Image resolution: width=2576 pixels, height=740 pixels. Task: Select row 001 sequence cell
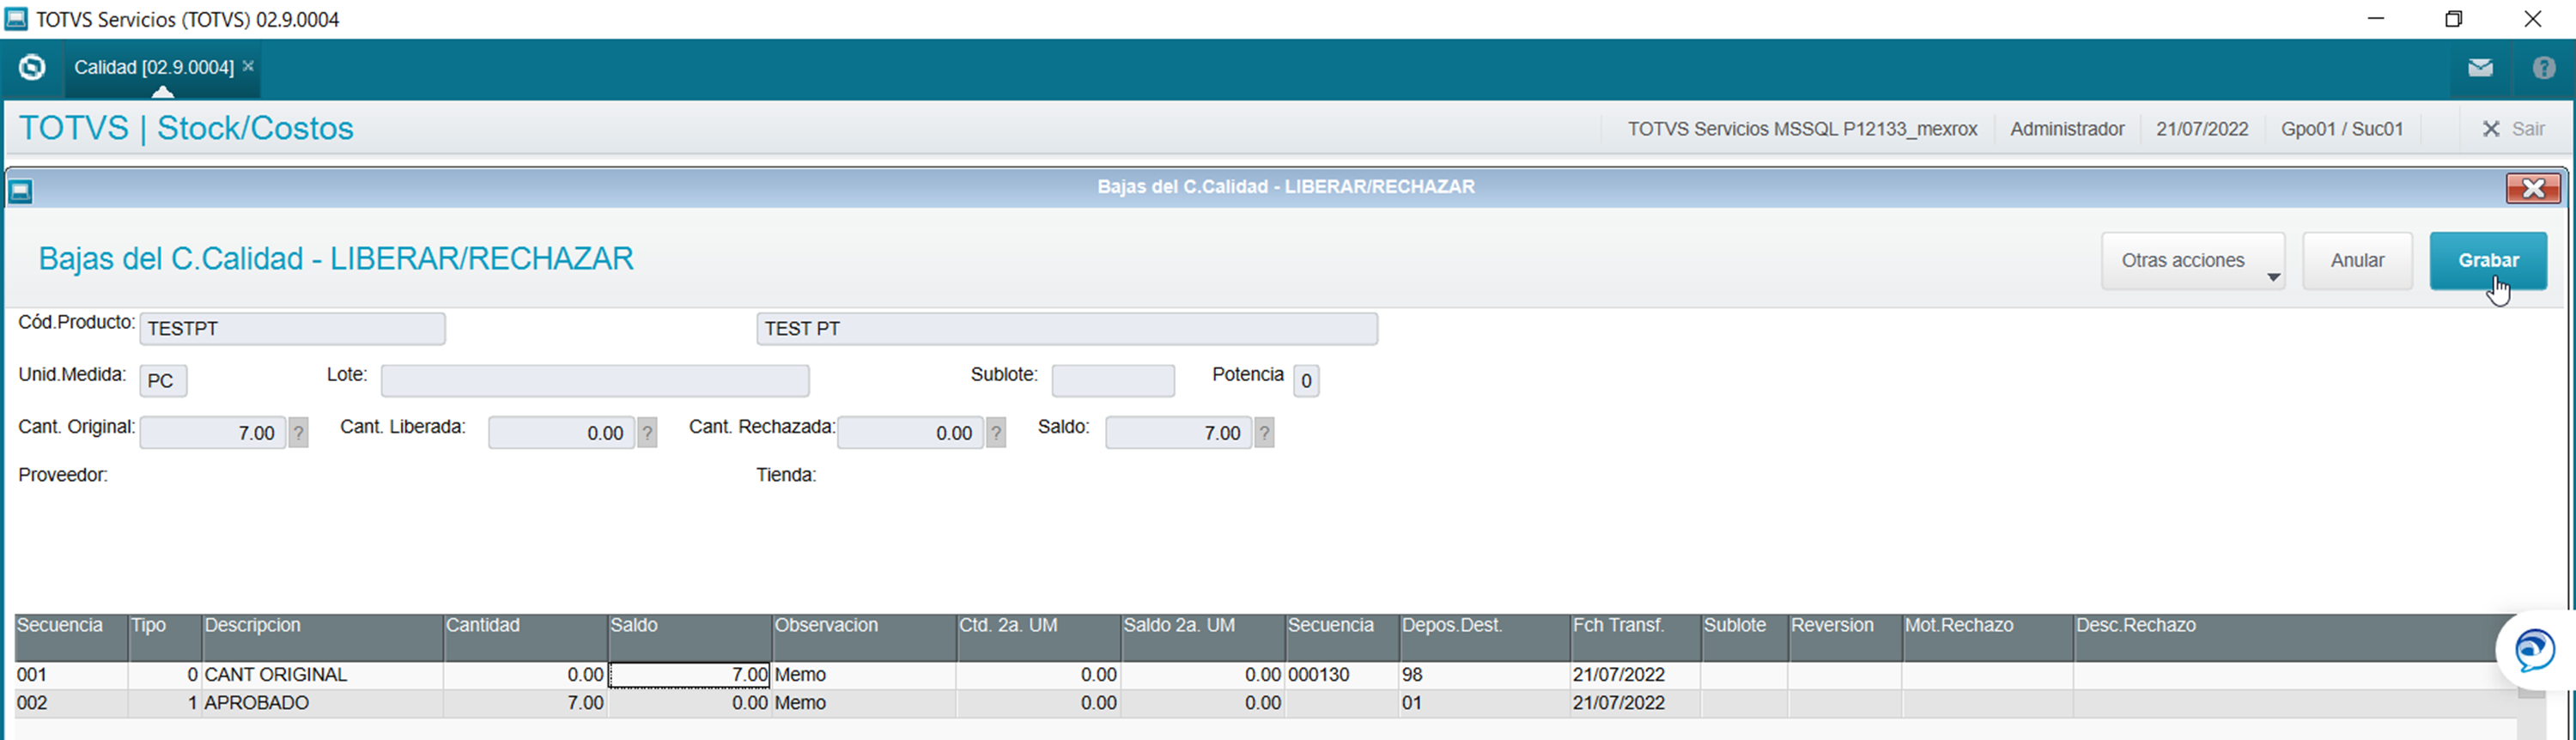coord(71,675)
